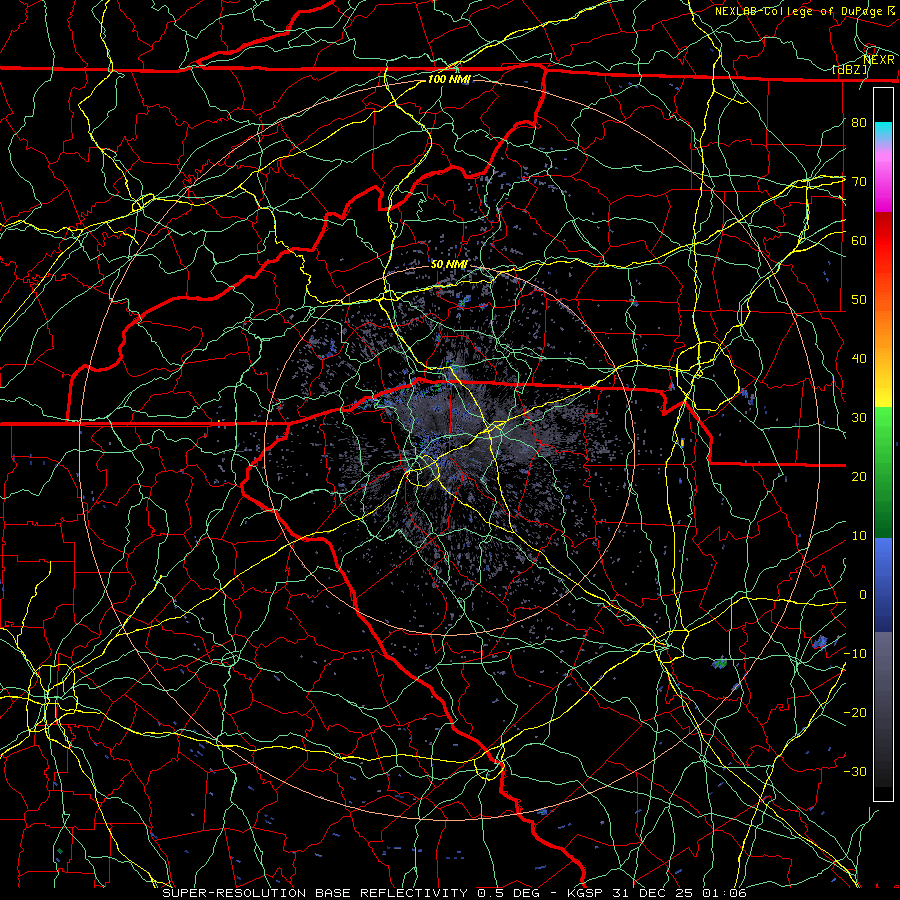Screen dimensions: 900x900
Task: Click the -20 value on the dBZ scale
Action: (855, 713)
